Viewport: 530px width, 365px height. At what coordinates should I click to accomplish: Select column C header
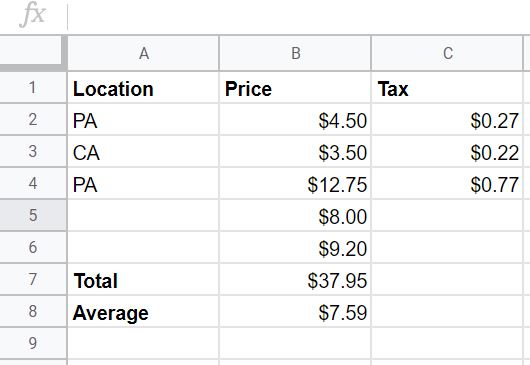tap(447, 53)
